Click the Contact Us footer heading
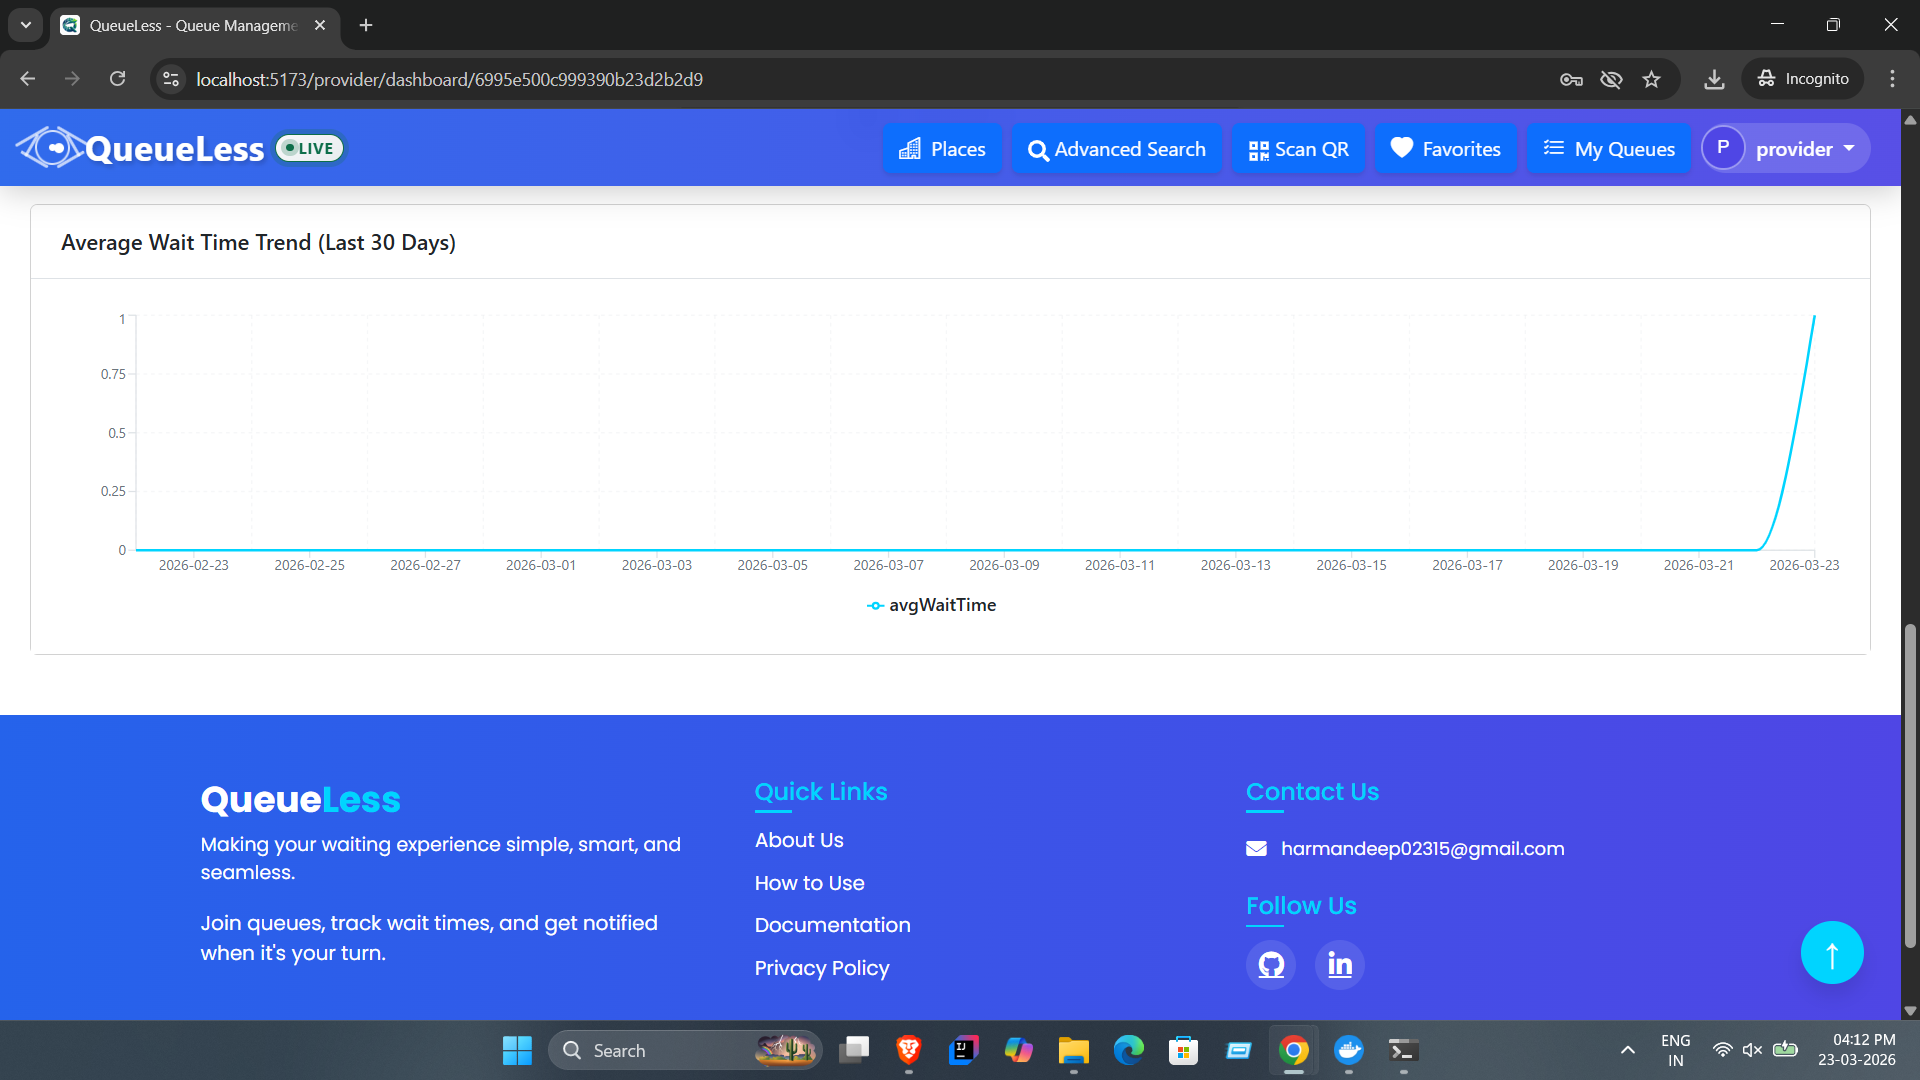 click(x=1313, y=792)
